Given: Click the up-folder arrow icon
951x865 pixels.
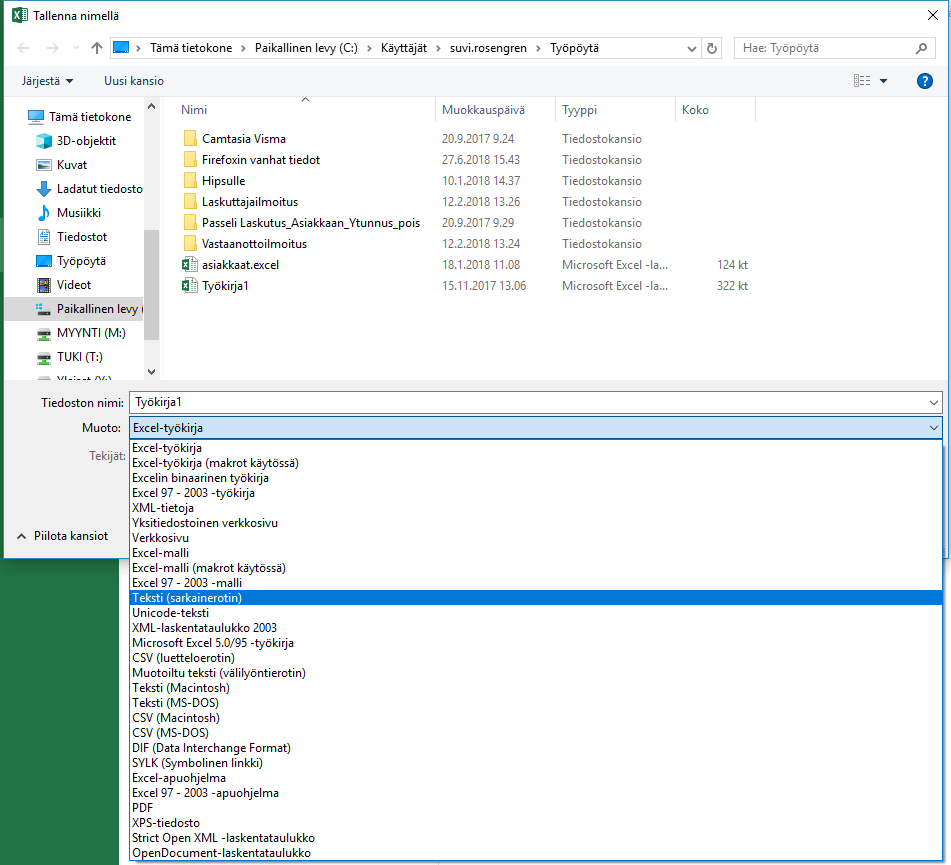Looking at the screenshot, I should [x=97, y=48].
